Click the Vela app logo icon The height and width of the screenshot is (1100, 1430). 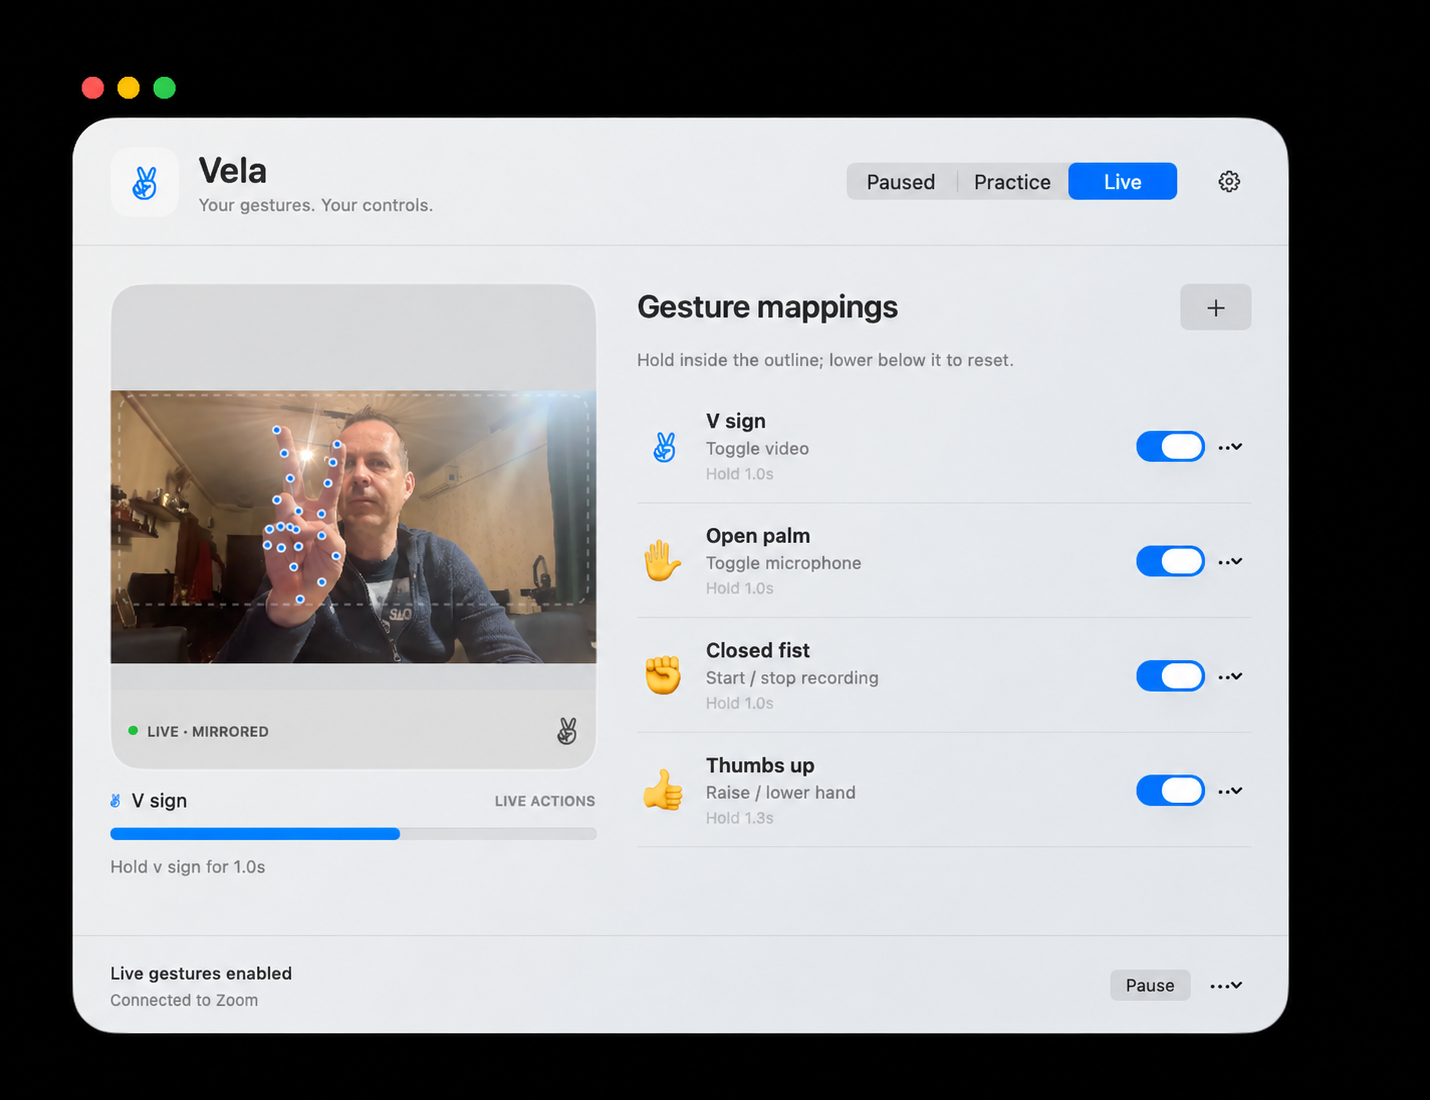point(145,182)
